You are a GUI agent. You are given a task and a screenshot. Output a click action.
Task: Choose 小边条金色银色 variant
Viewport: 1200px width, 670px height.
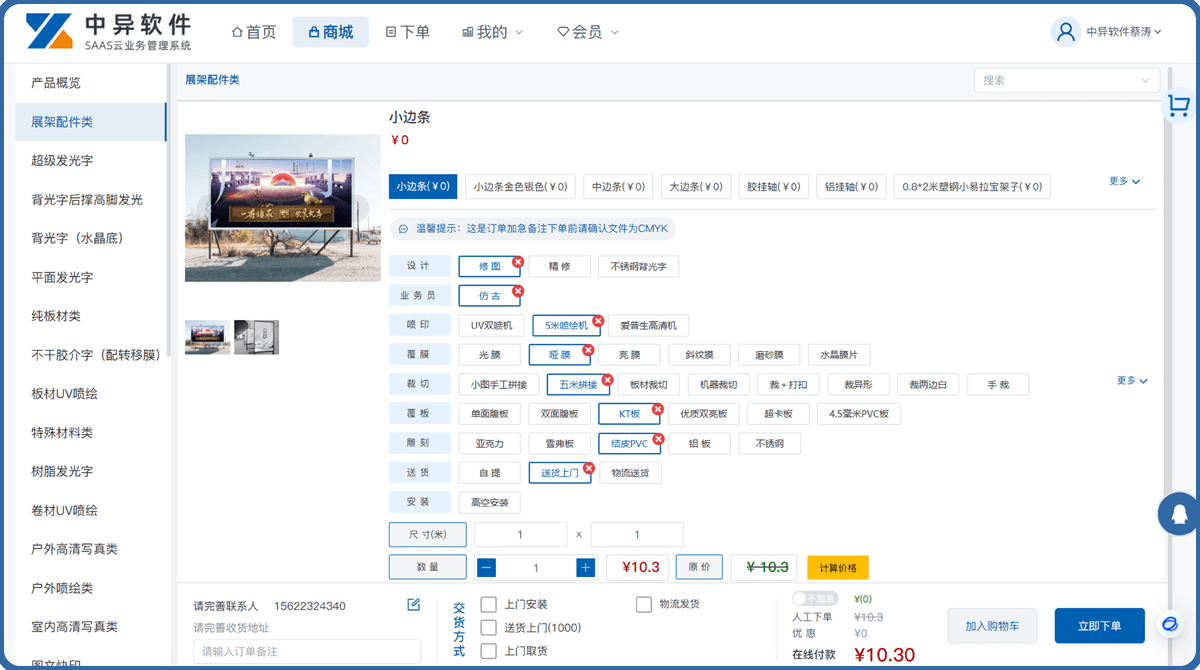tap(520, 186)
